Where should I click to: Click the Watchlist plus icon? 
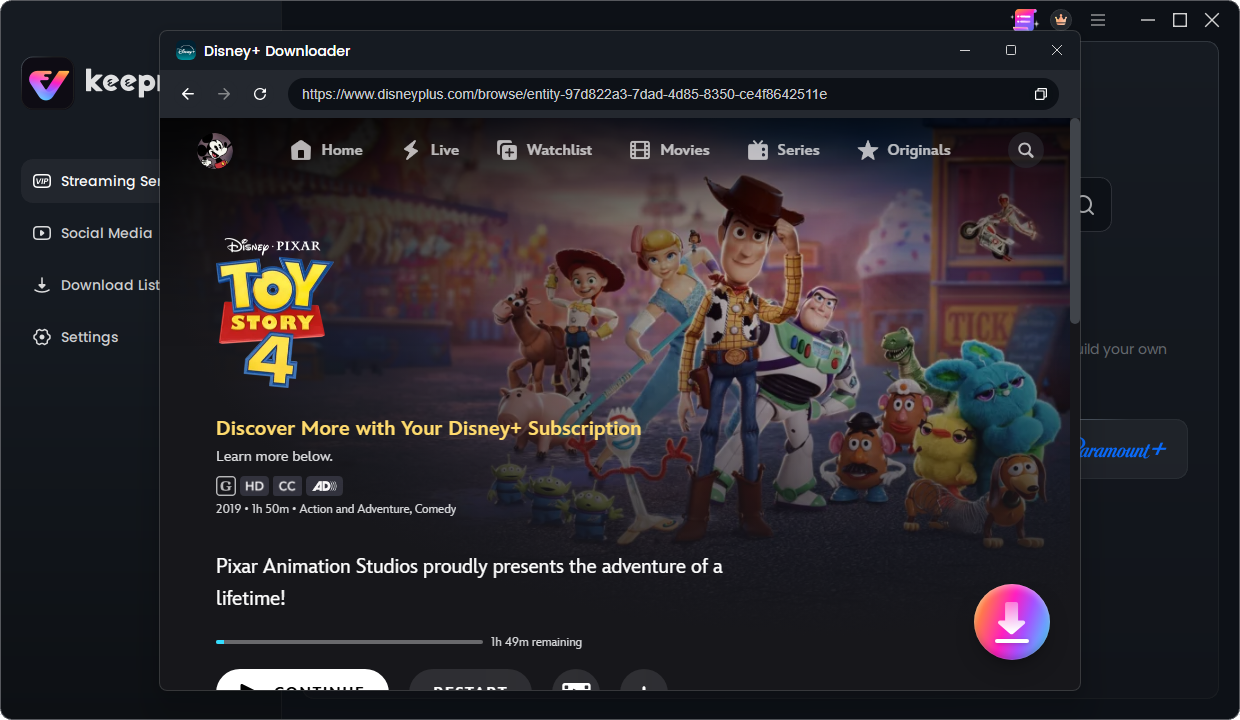[507, 150]
